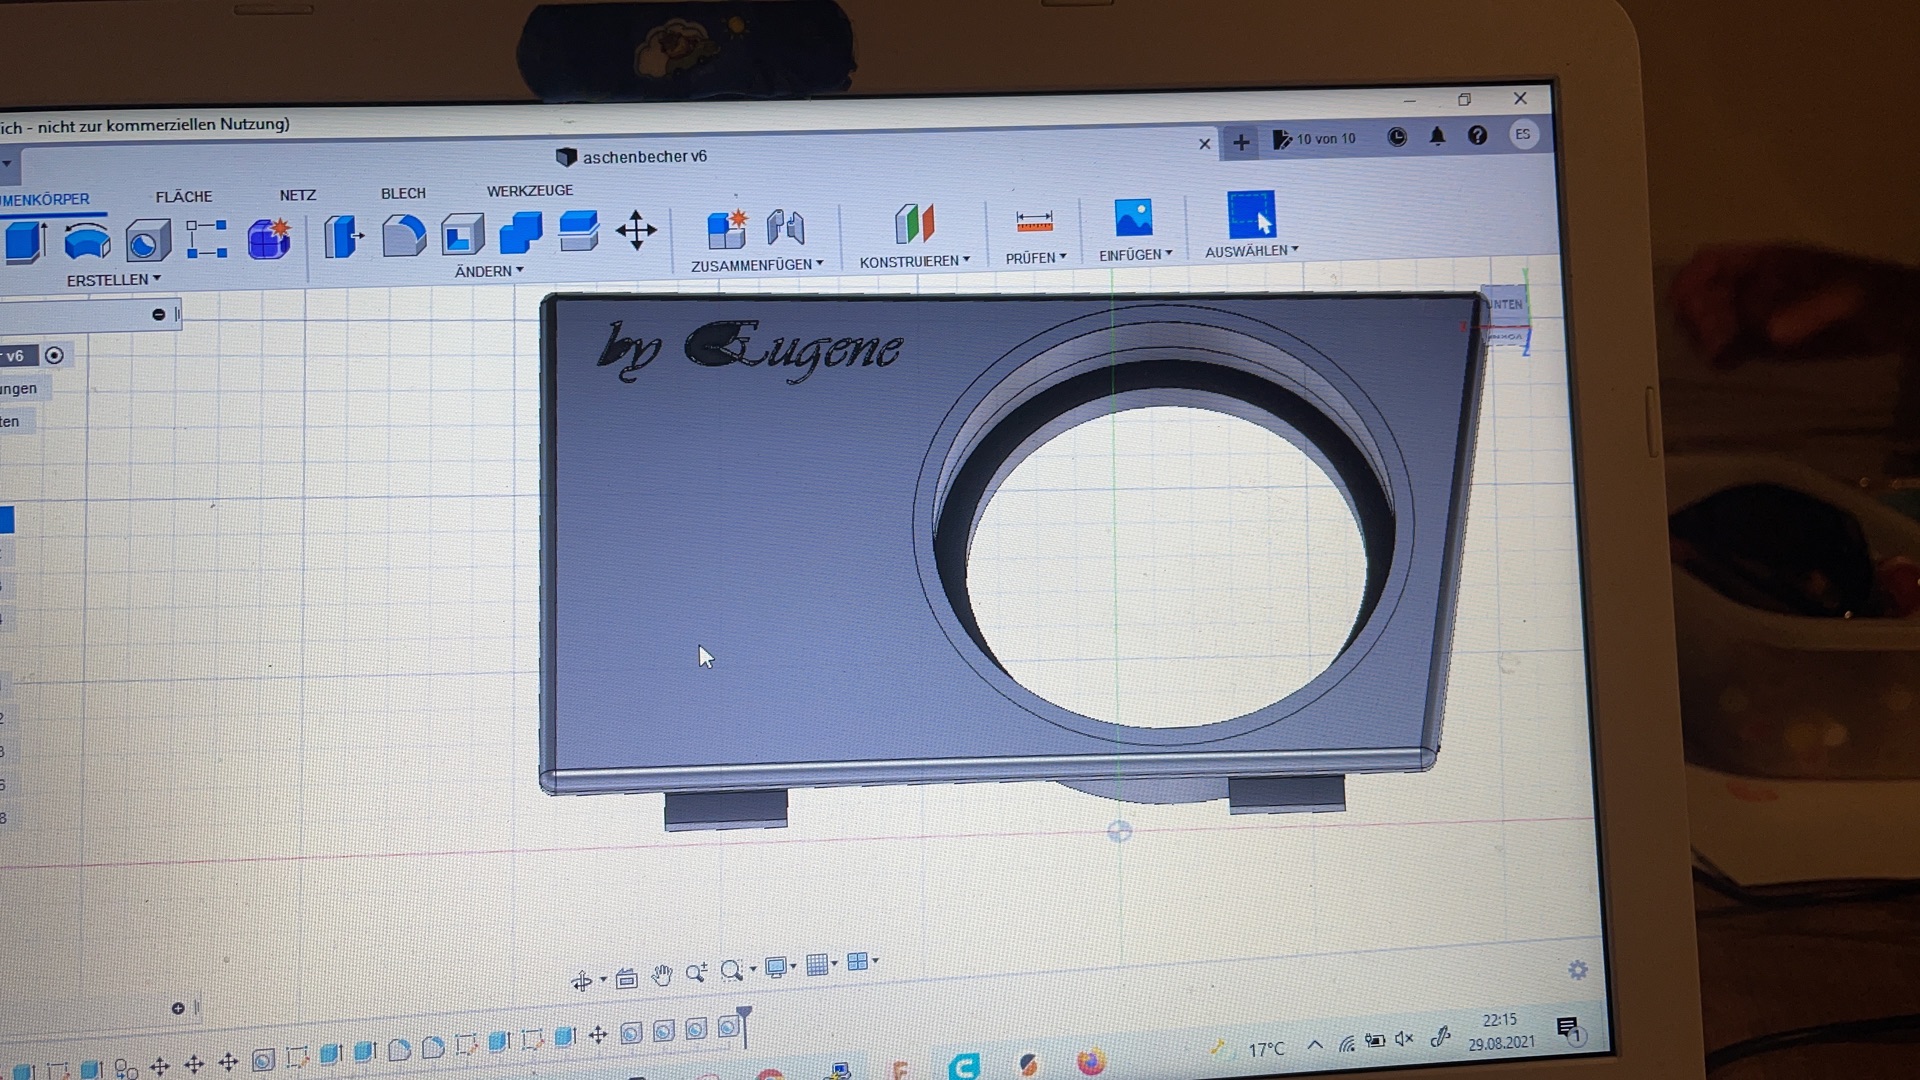
Task: Click the Hole tool icon
Action: click(147, 242)
